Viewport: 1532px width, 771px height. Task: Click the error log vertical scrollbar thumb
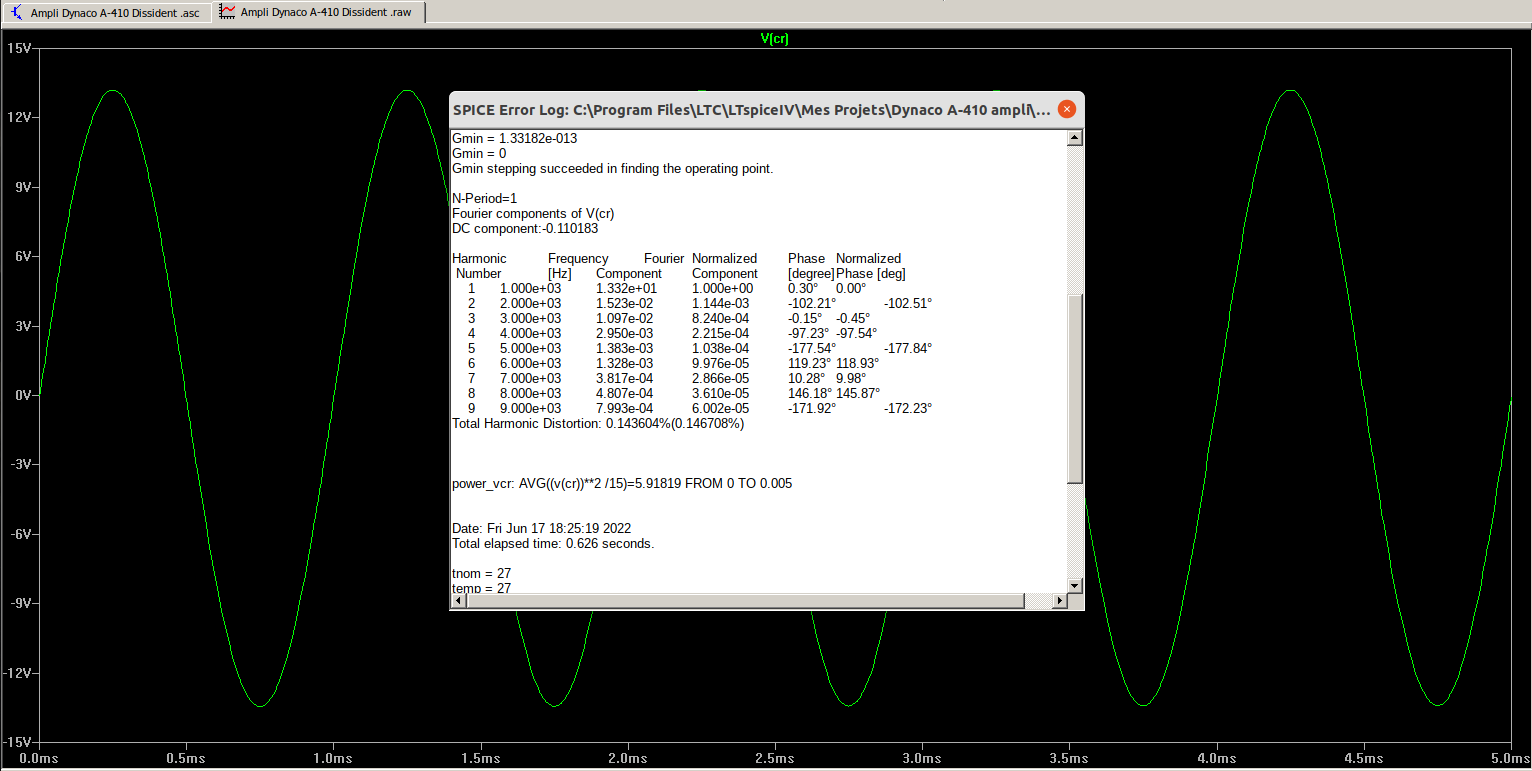click(1075, 388)
